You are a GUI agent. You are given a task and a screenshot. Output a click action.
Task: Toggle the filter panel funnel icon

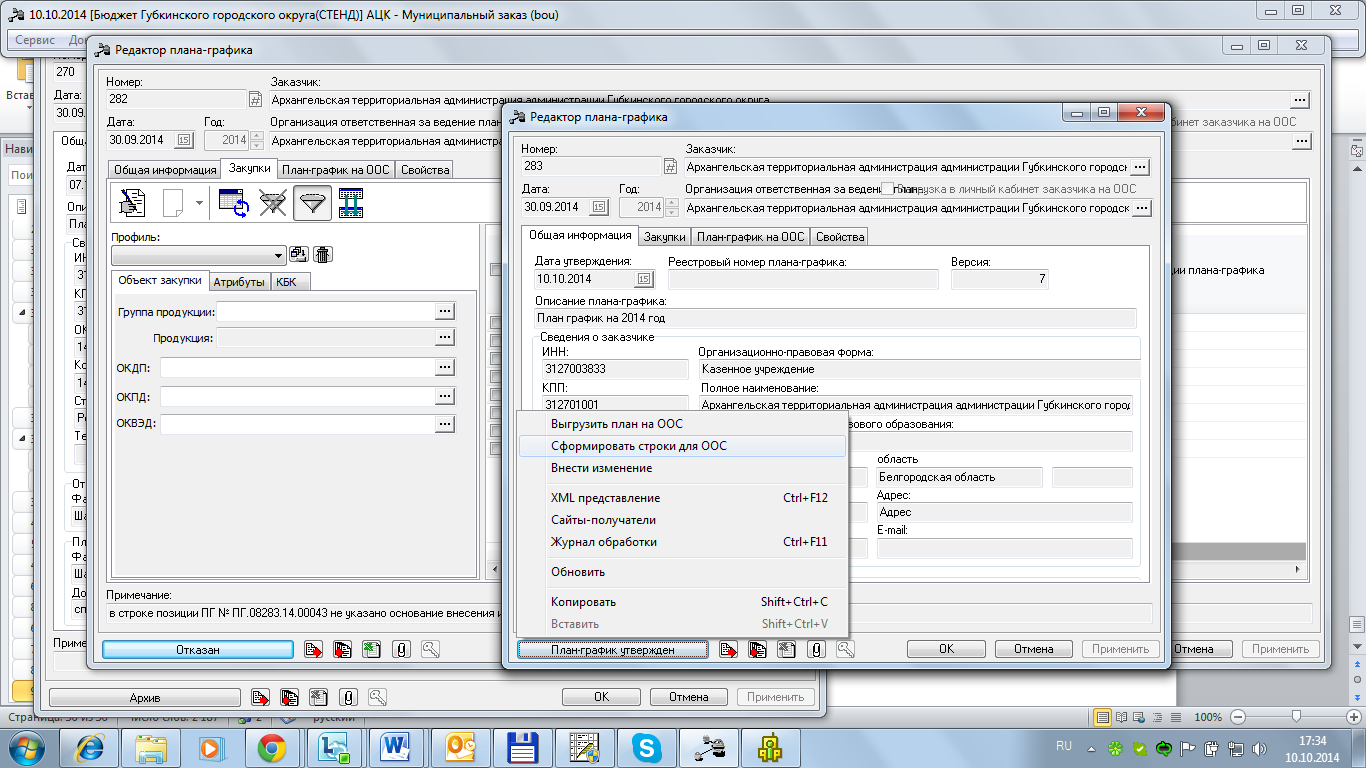(x=313, y=203)
